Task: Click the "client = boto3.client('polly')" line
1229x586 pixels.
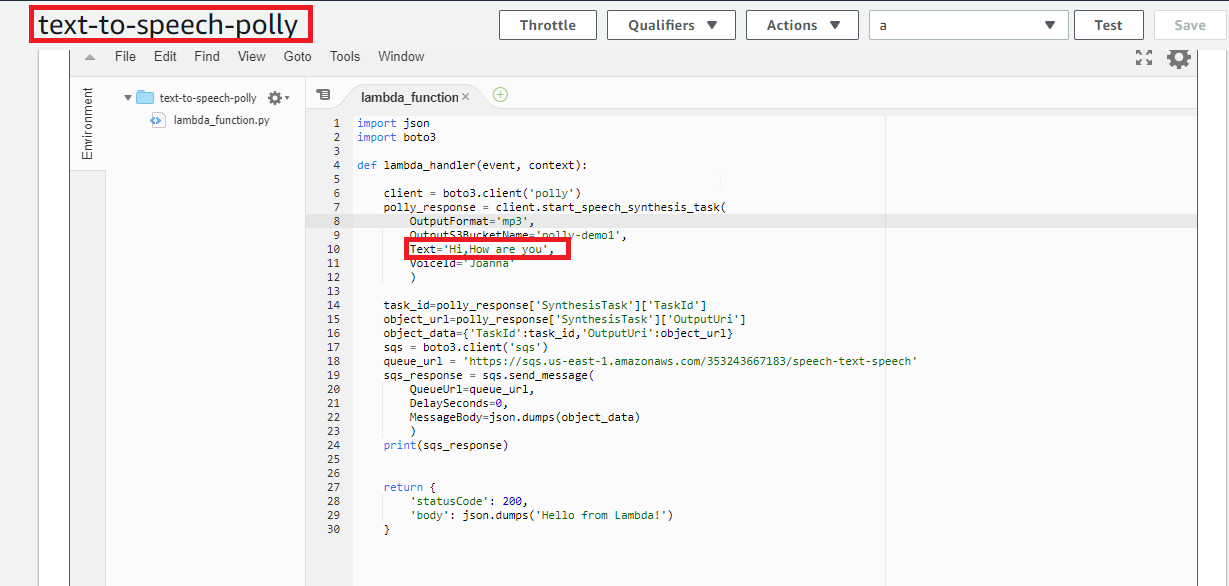Action: point(482,193)
